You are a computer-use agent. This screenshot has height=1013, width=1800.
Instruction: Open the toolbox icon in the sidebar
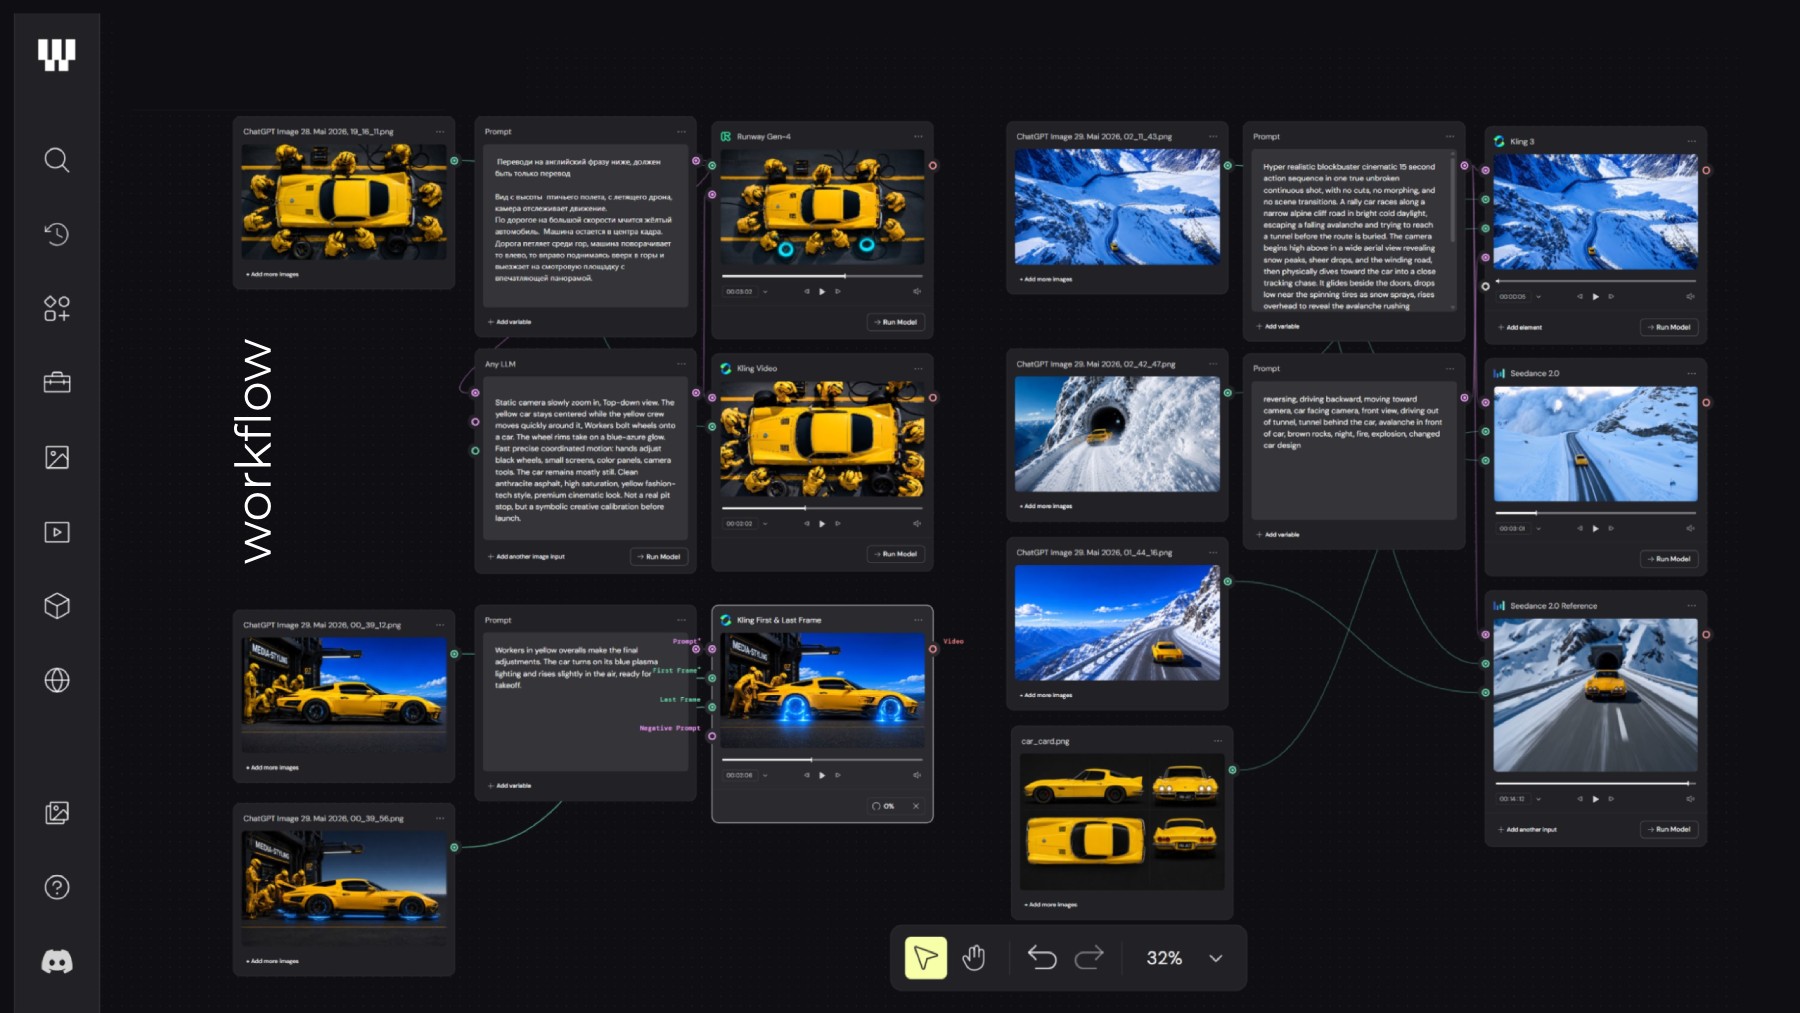(57, 382)
